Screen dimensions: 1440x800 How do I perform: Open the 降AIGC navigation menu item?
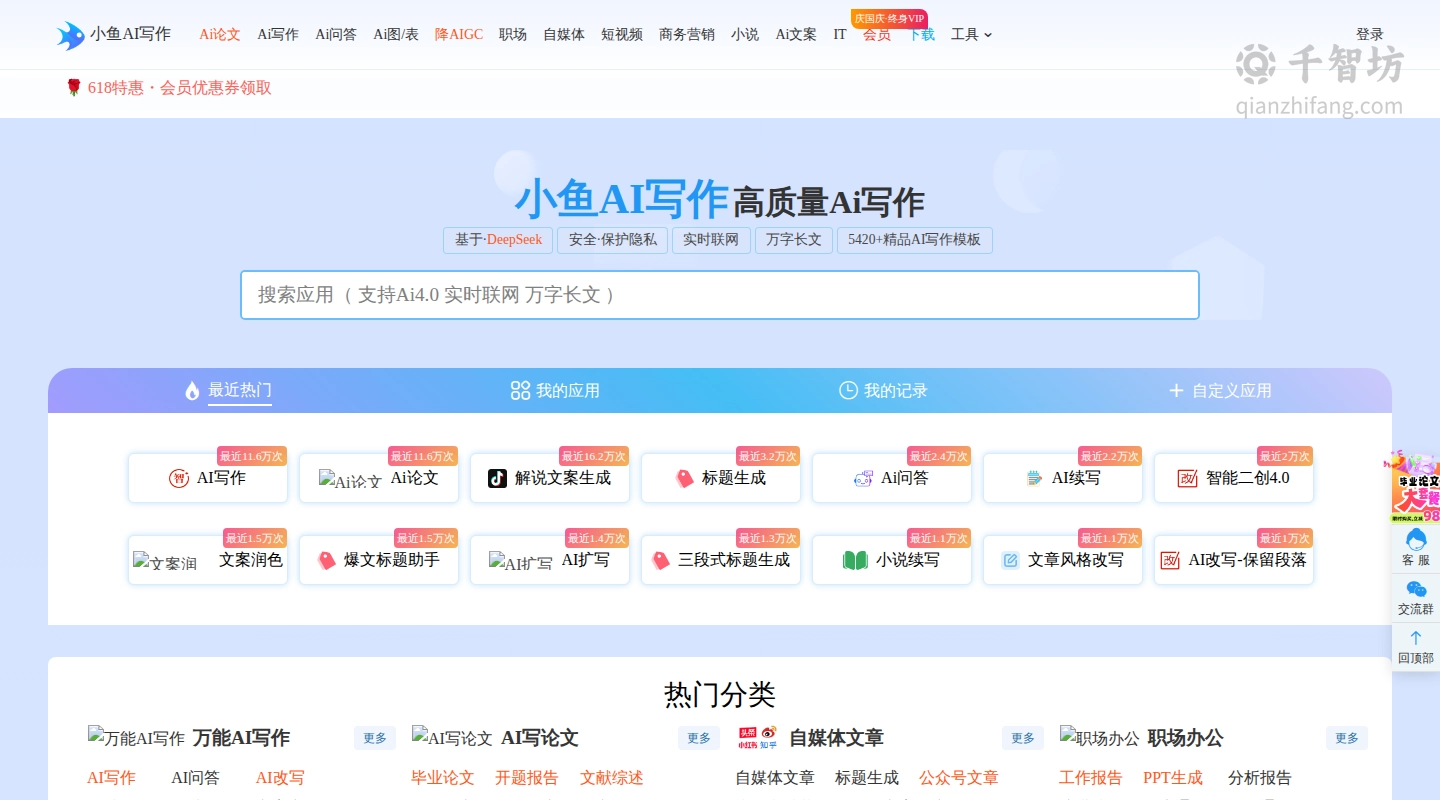(x=459, y=34)
